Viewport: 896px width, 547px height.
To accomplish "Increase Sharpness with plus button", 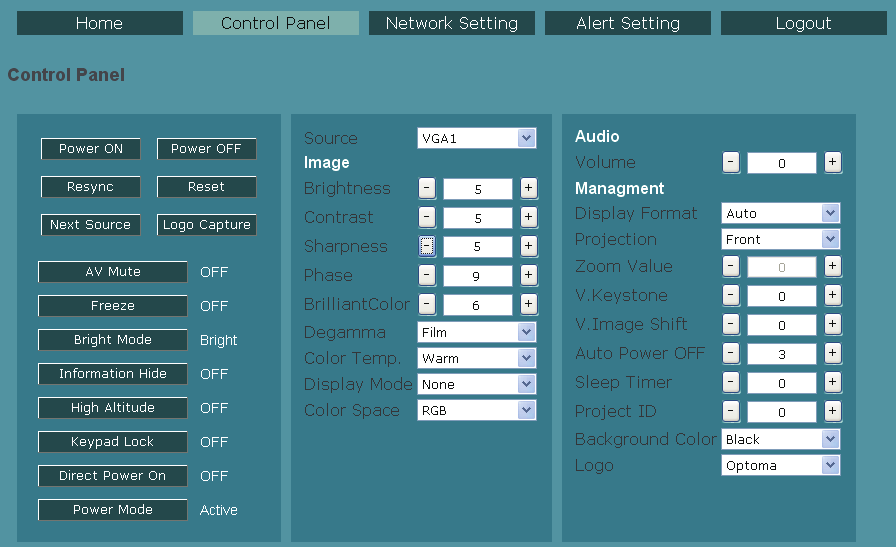I will coord(529,246).
